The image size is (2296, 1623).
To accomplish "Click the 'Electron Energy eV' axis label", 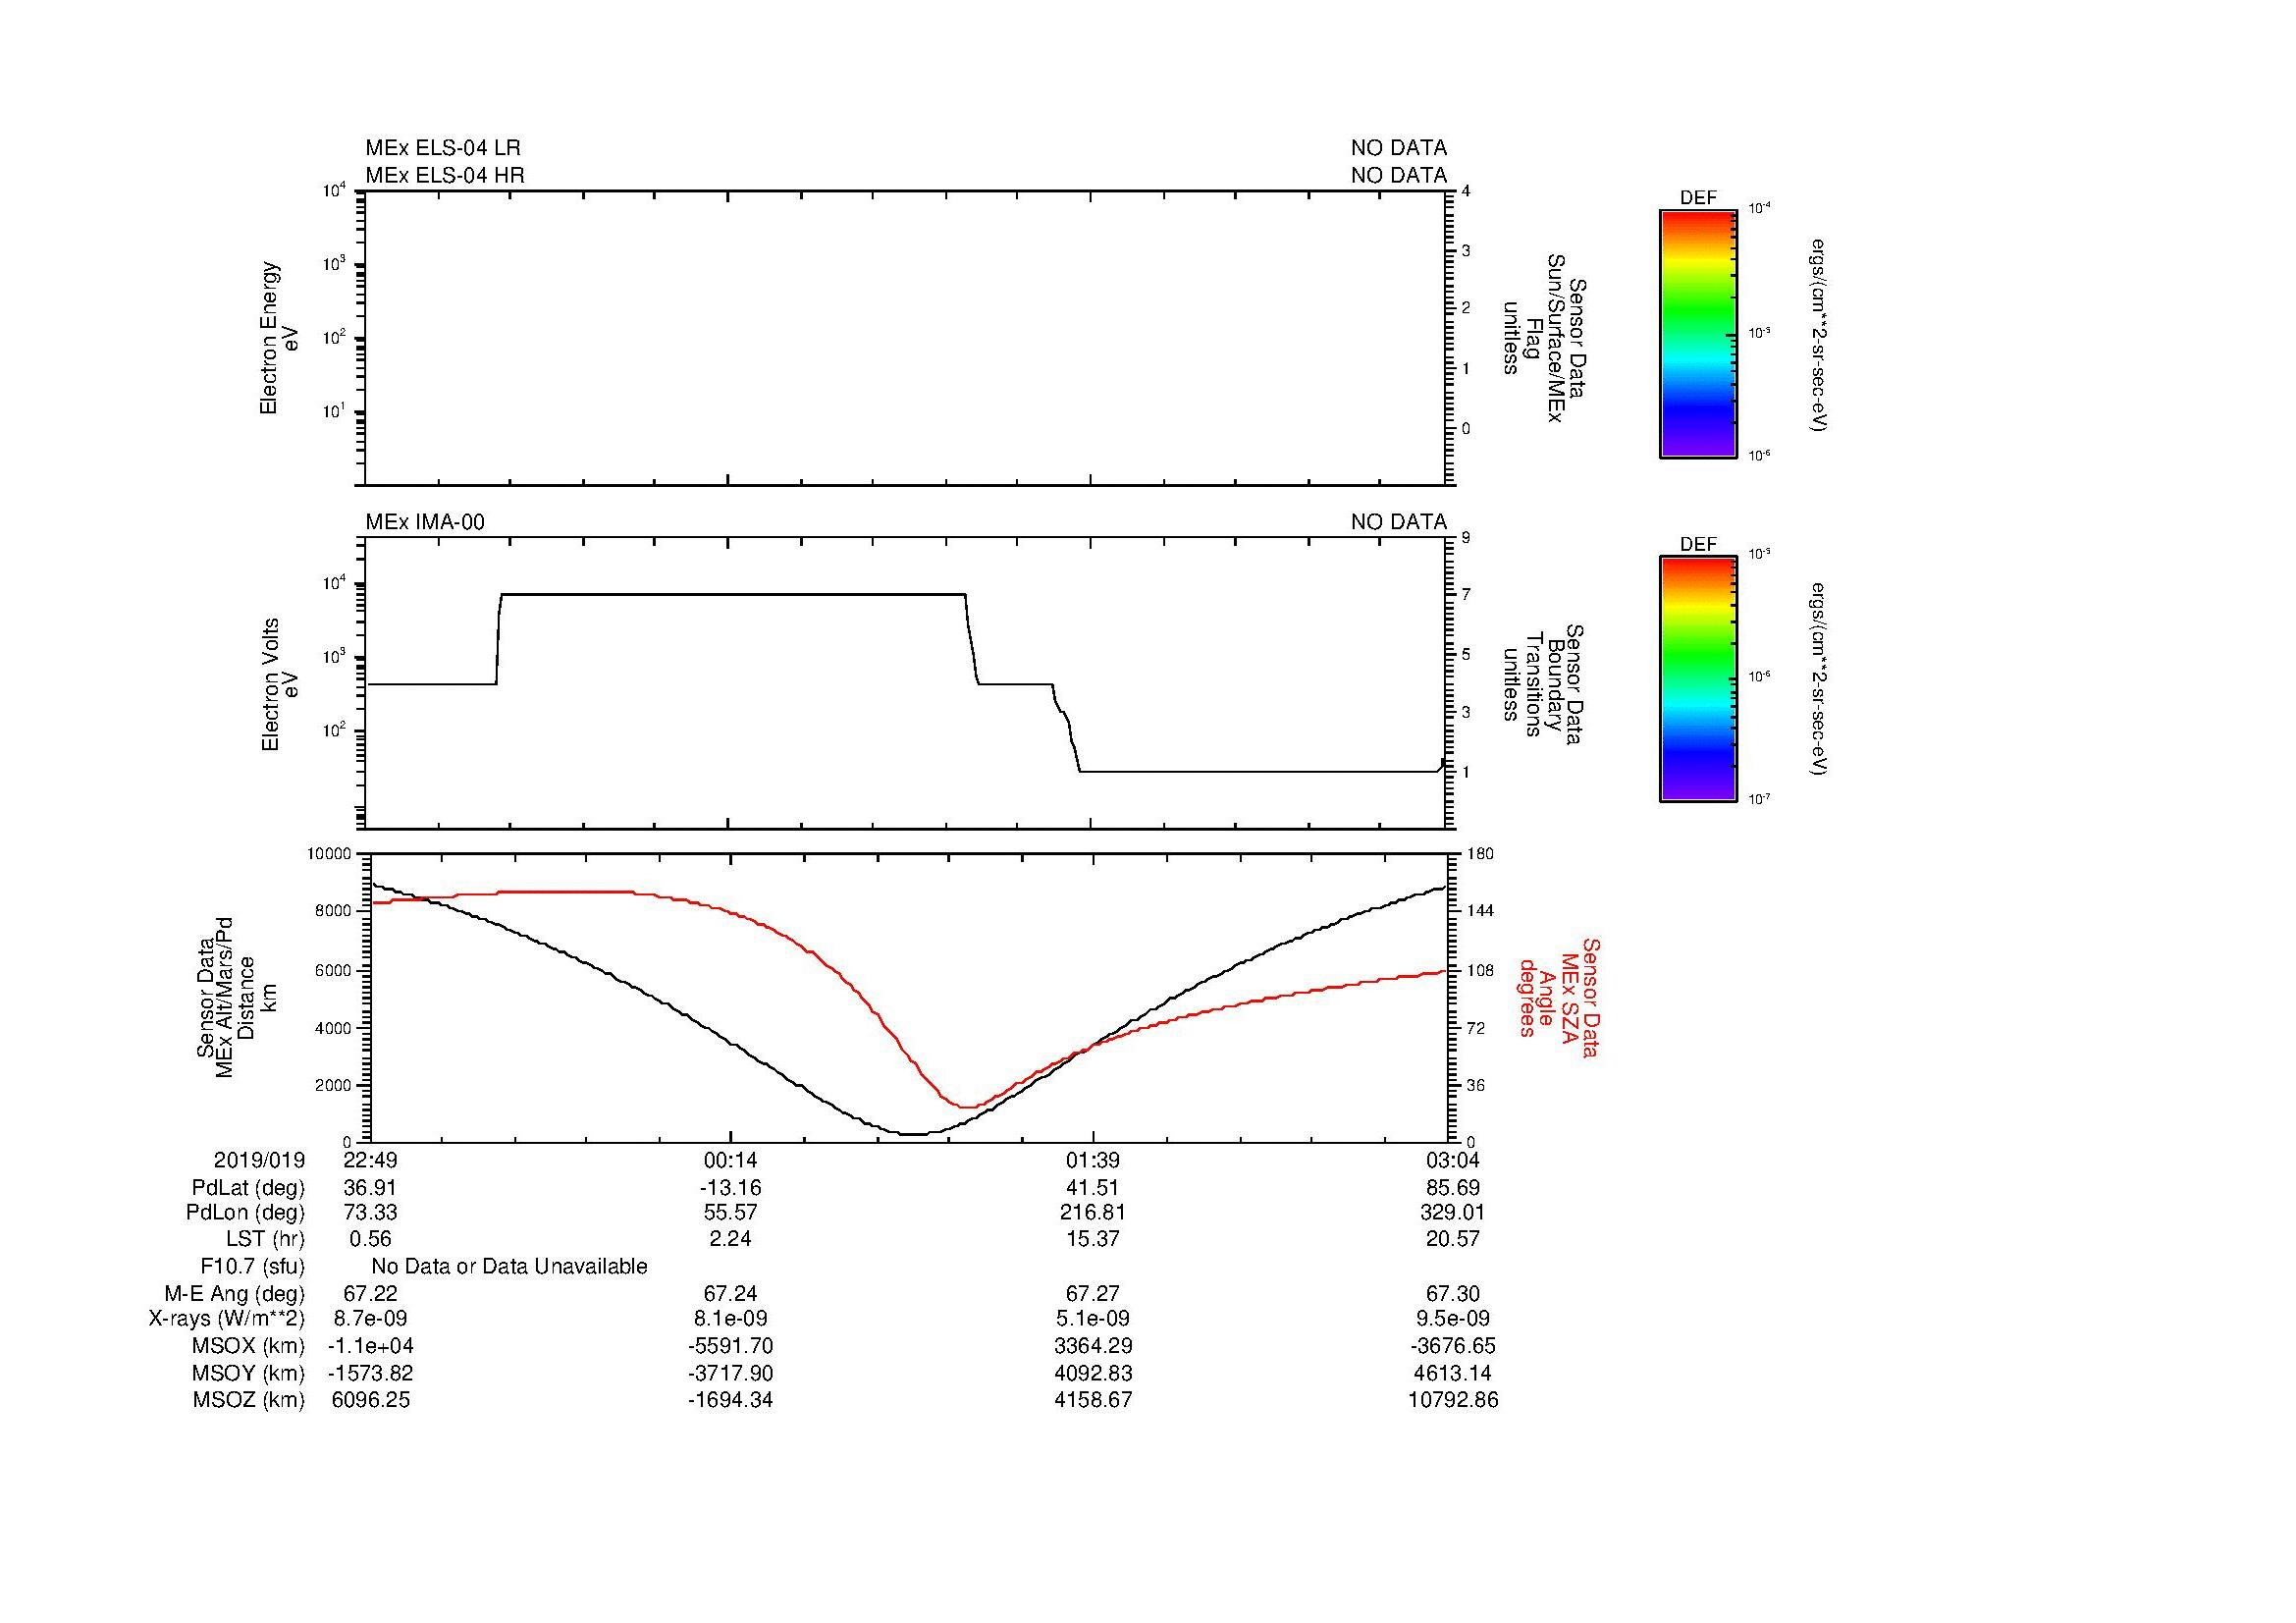I will click(x=279, y=338).
